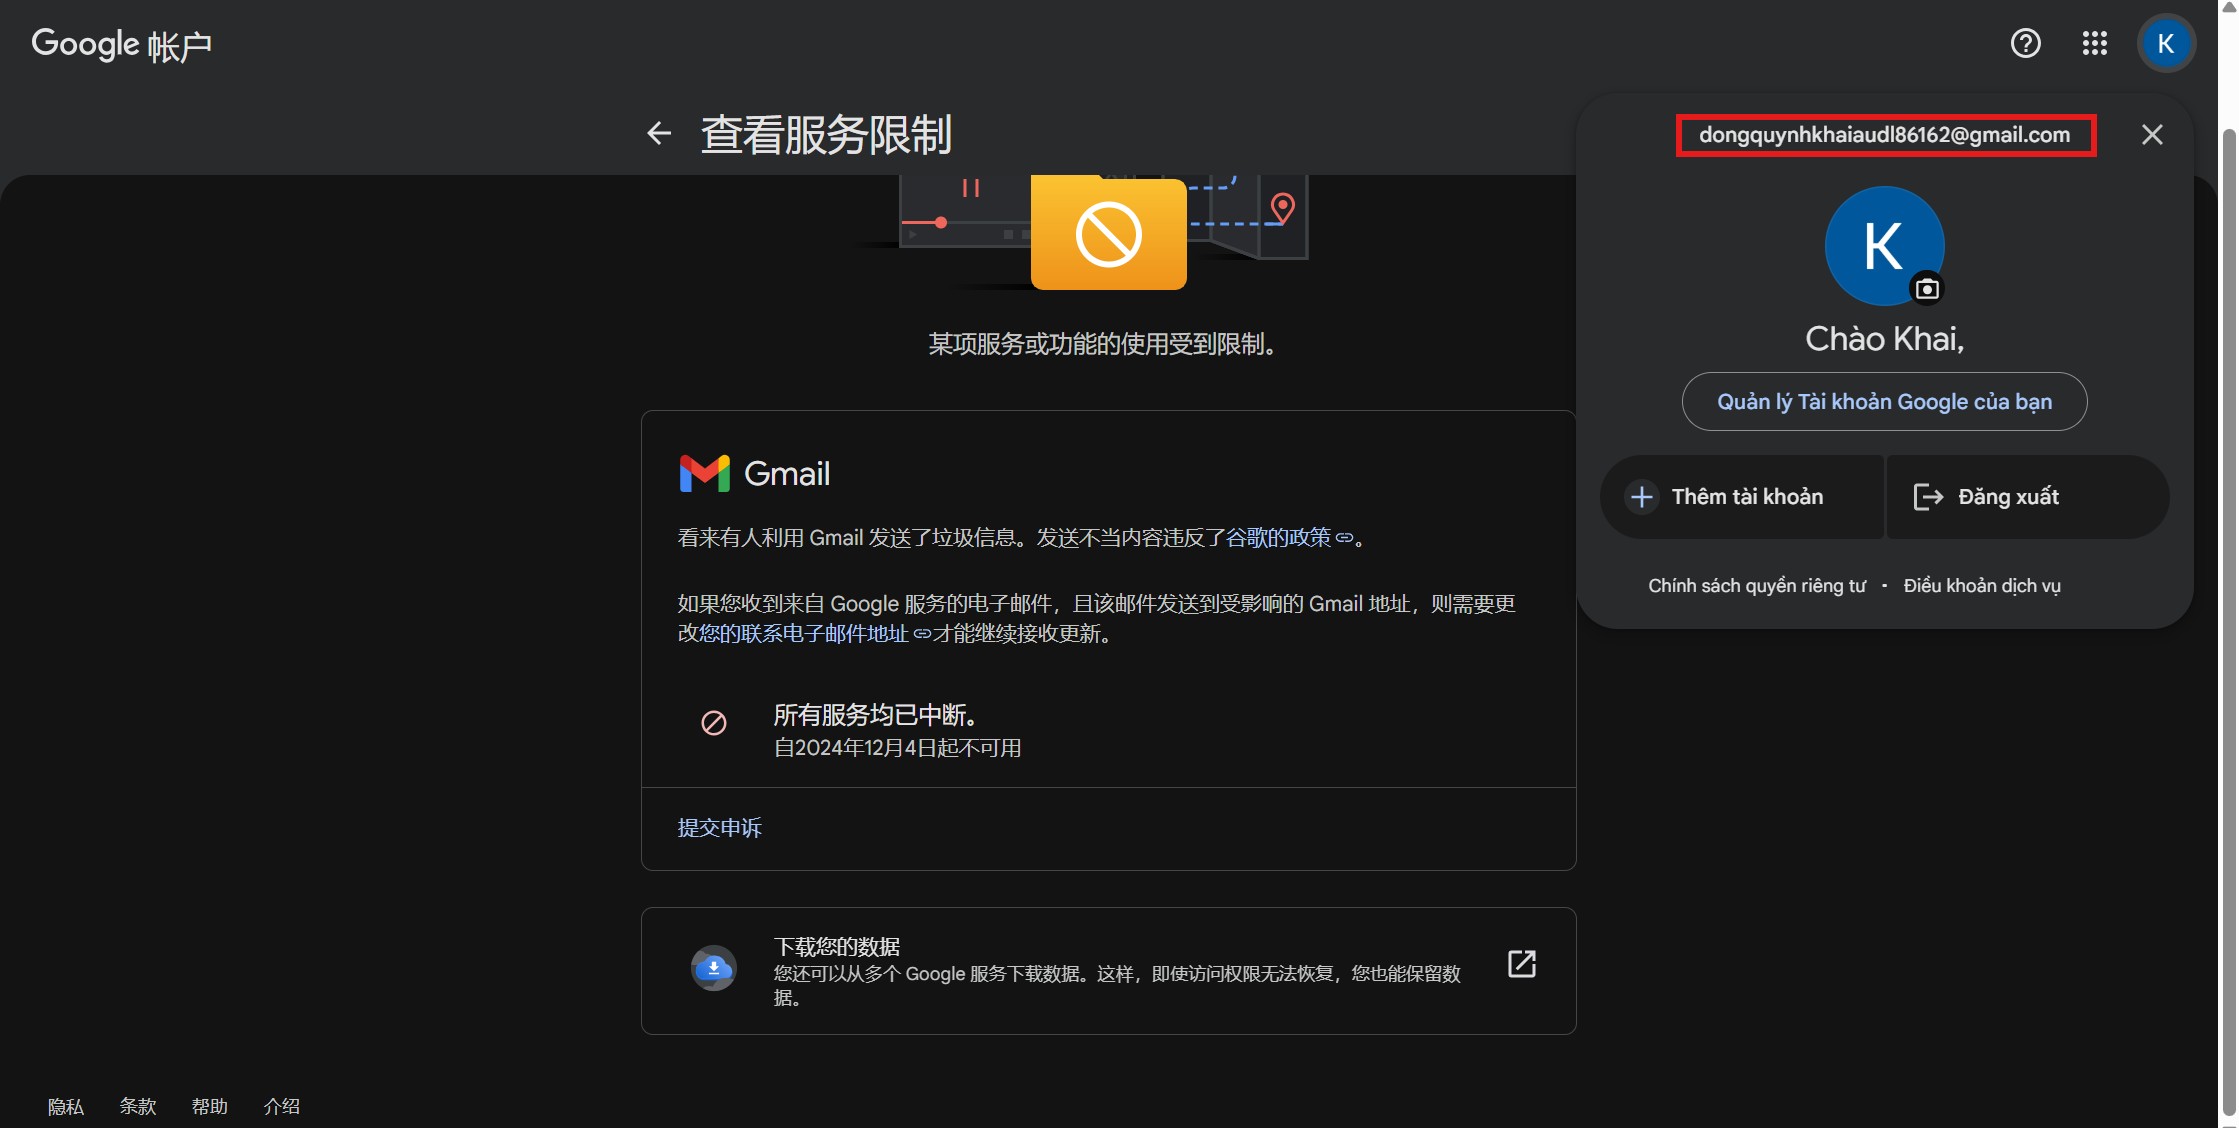The width and height of the screenshot is (2239, 1128).
Task: Click the 自2024年12月4日起不可用 text
Action: point(897,748)
